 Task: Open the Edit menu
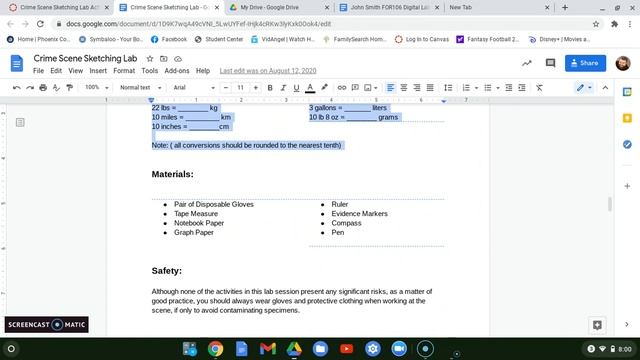tap(56, 71)
